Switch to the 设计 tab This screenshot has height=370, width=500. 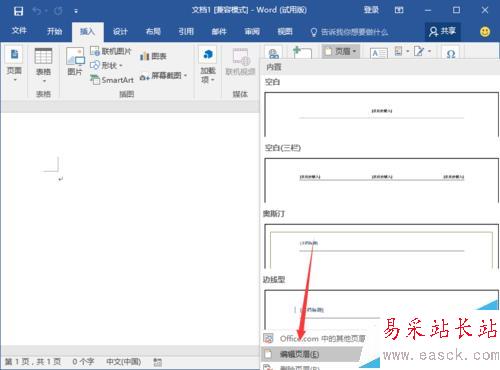120,32
